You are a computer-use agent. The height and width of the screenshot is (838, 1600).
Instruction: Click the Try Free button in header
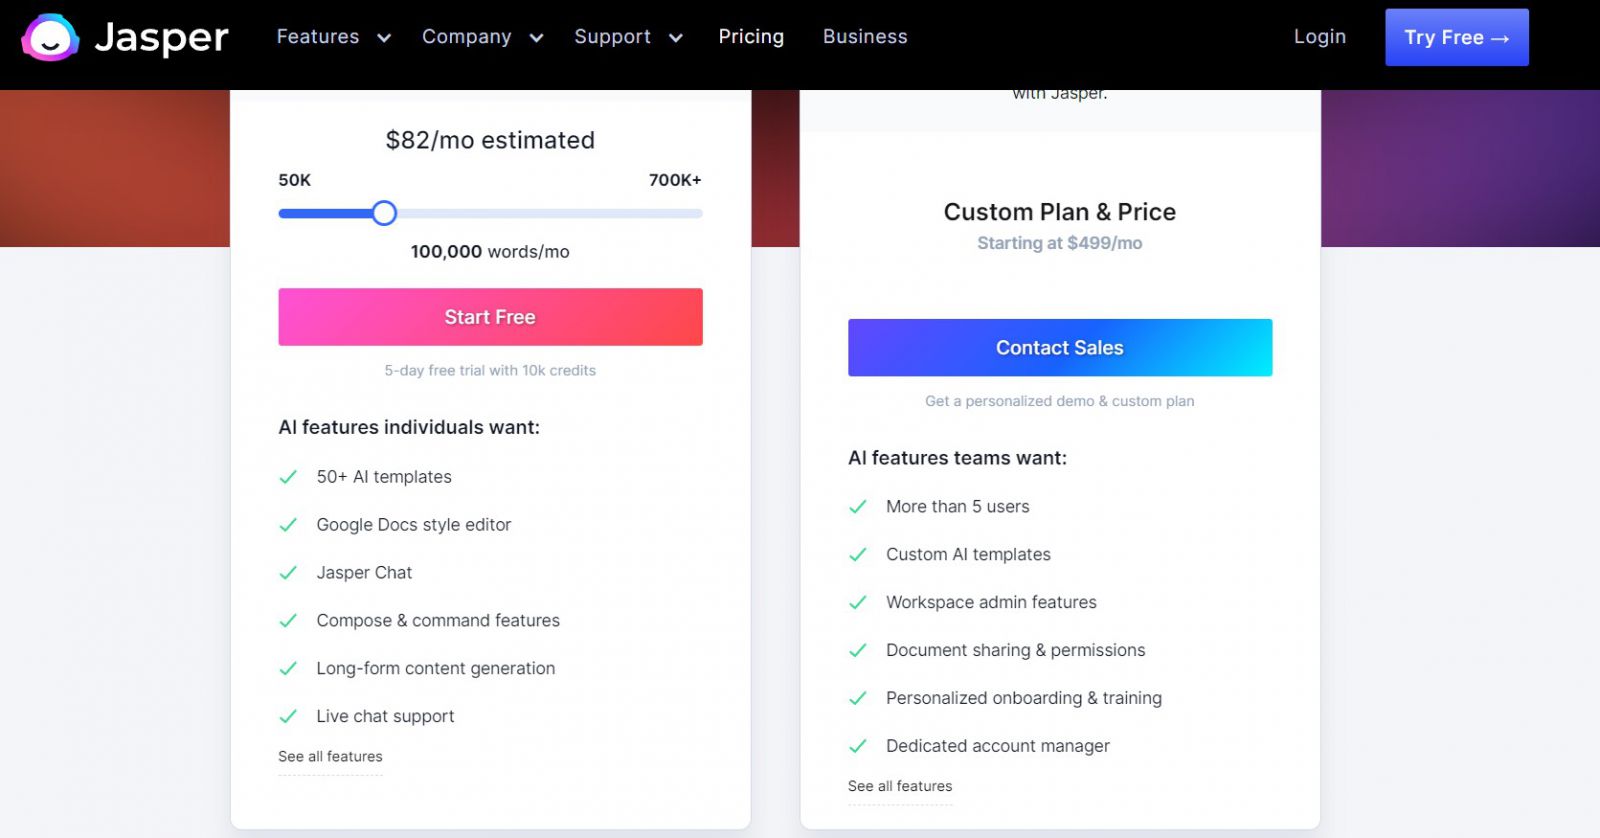tap(1457, 38)
